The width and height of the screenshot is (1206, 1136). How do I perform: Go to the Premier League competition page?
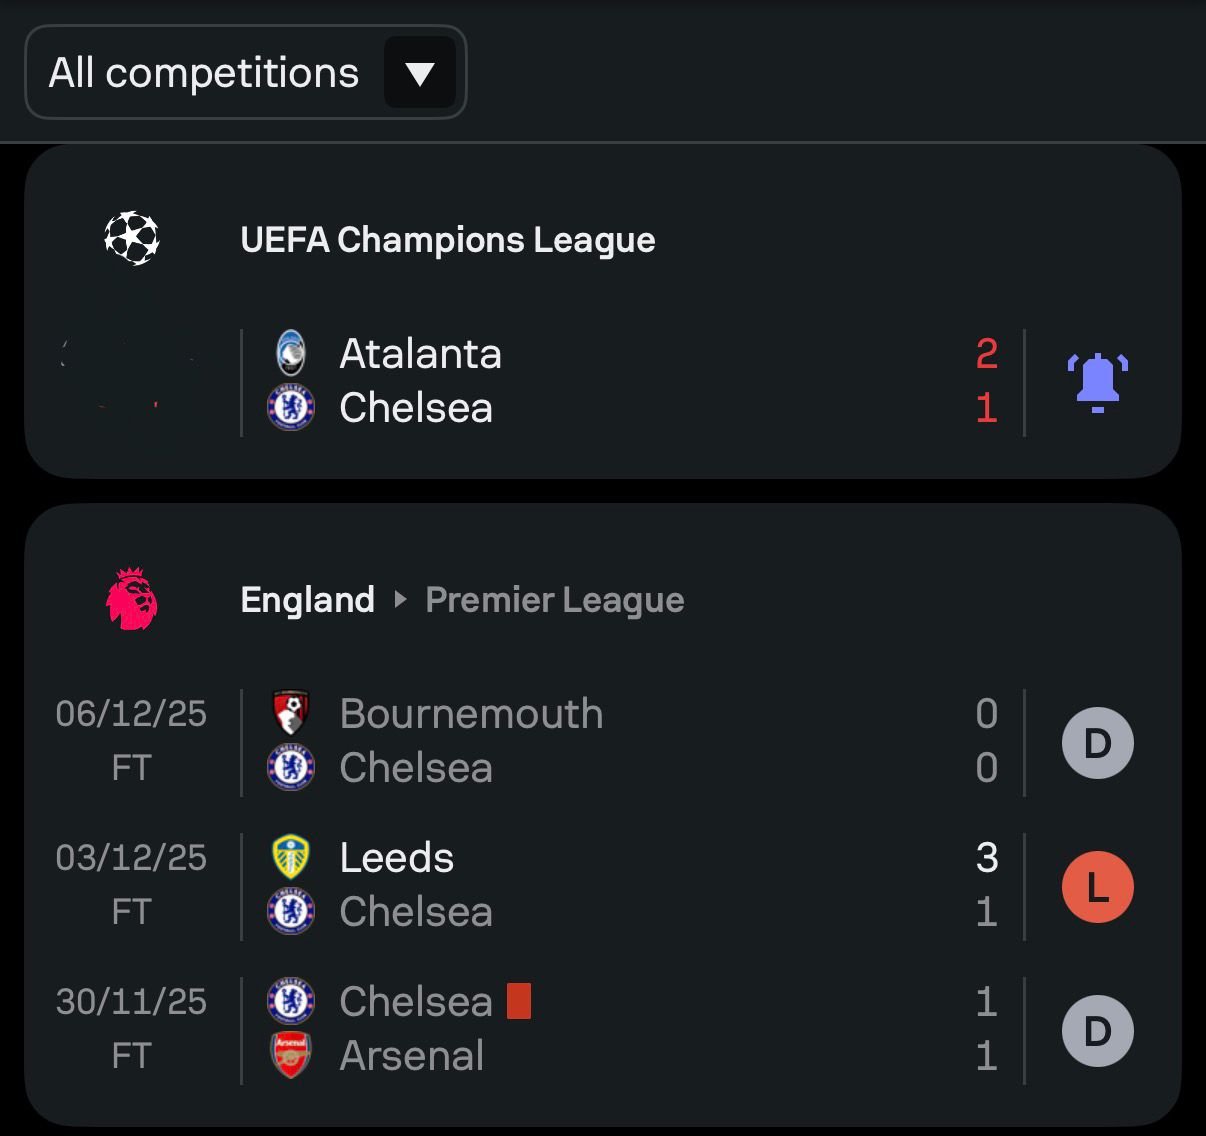554,600
